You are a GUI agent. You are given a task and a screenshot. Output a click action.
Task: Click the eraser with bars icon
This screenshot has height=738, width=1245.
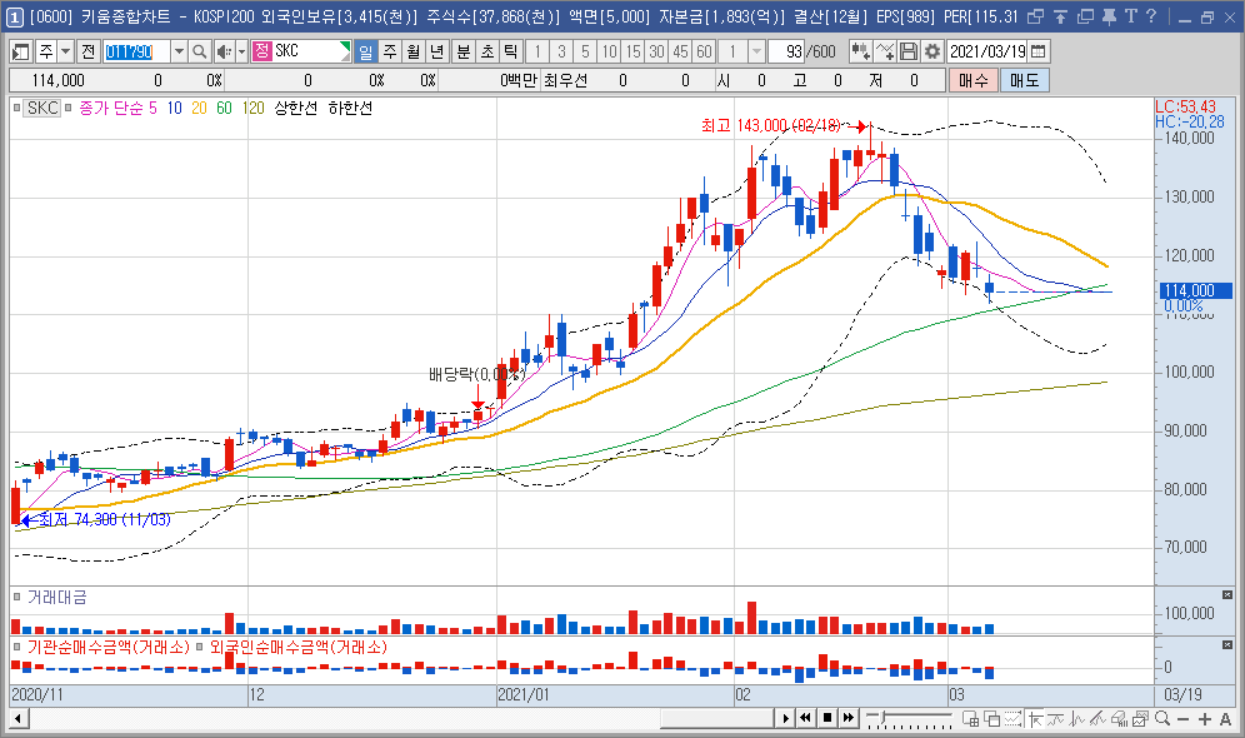click(1119, 718)
